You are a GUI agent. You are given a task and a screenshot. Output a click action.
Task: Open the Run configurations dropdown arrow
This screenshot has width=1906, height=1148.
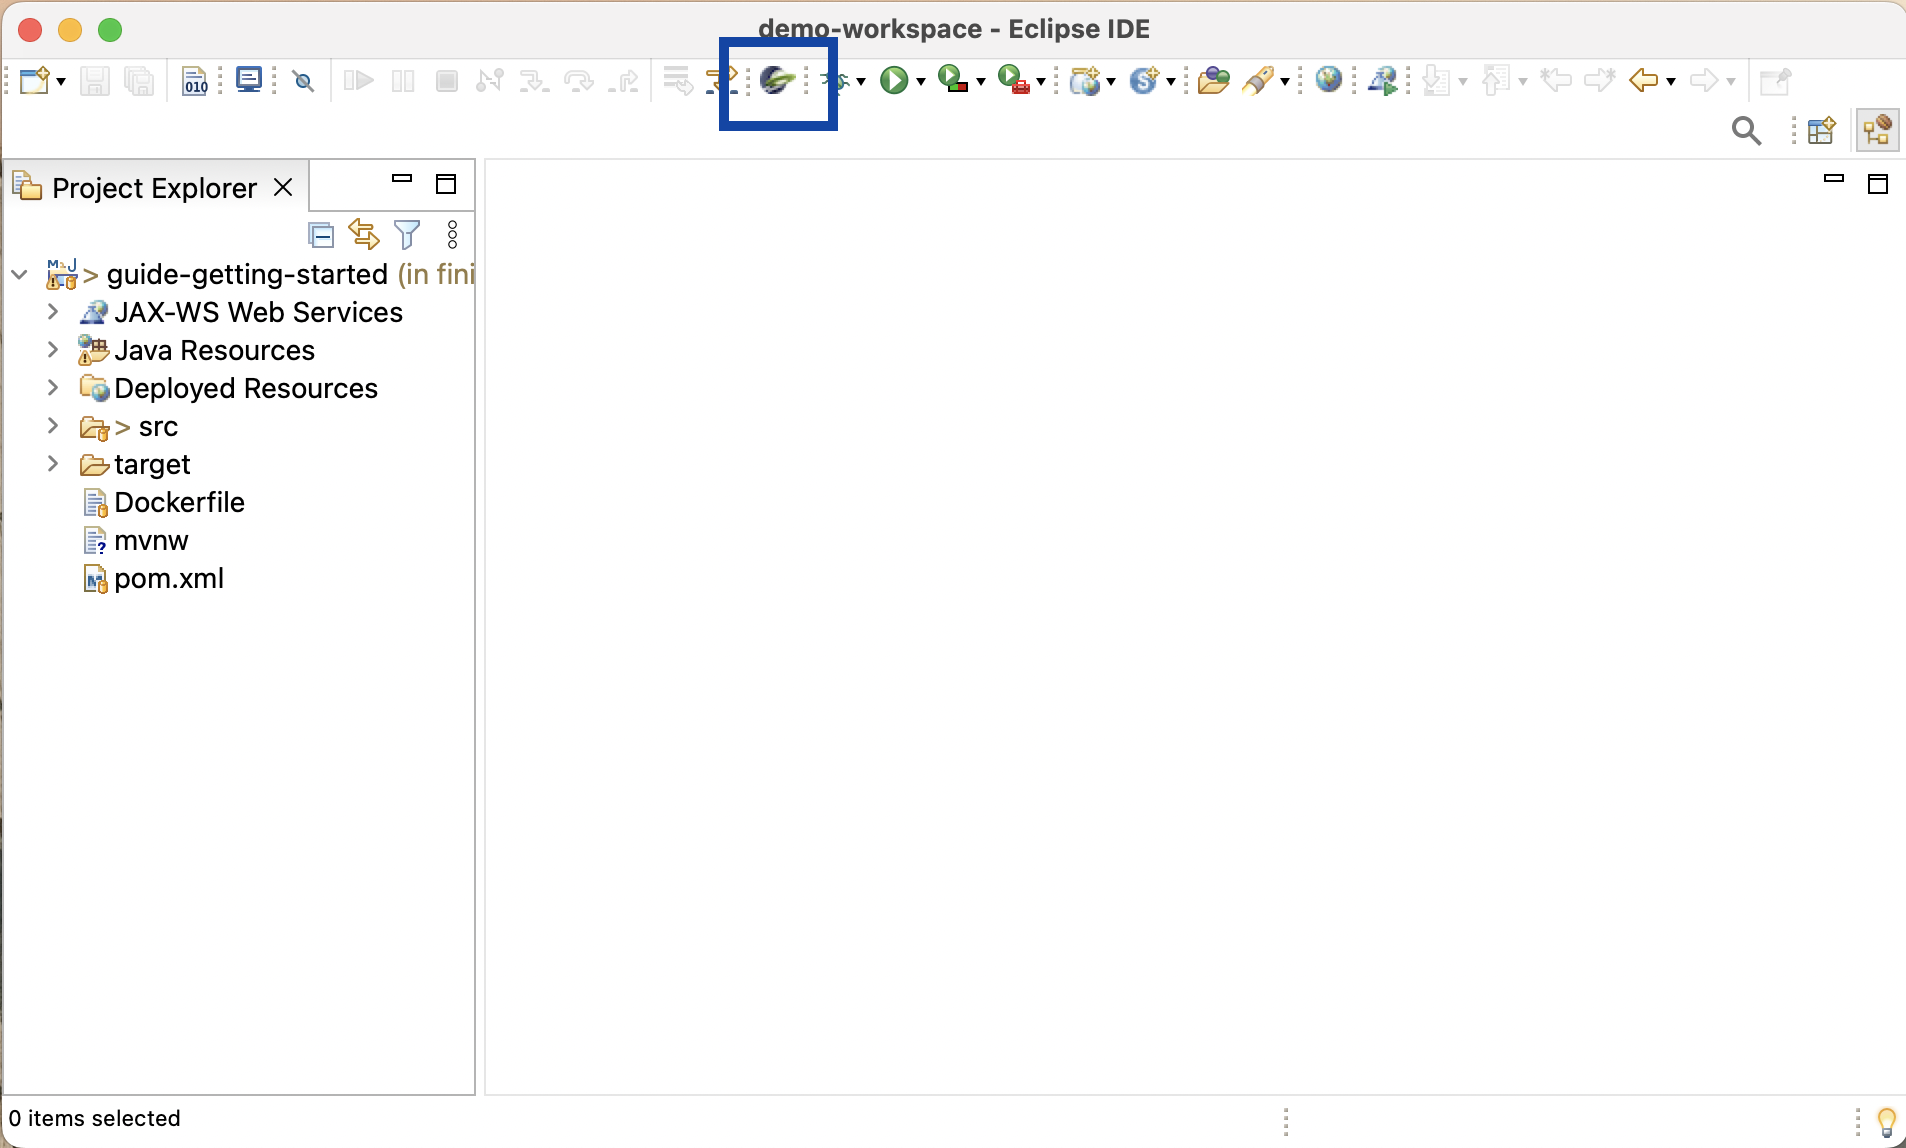[x=921, y=82]
